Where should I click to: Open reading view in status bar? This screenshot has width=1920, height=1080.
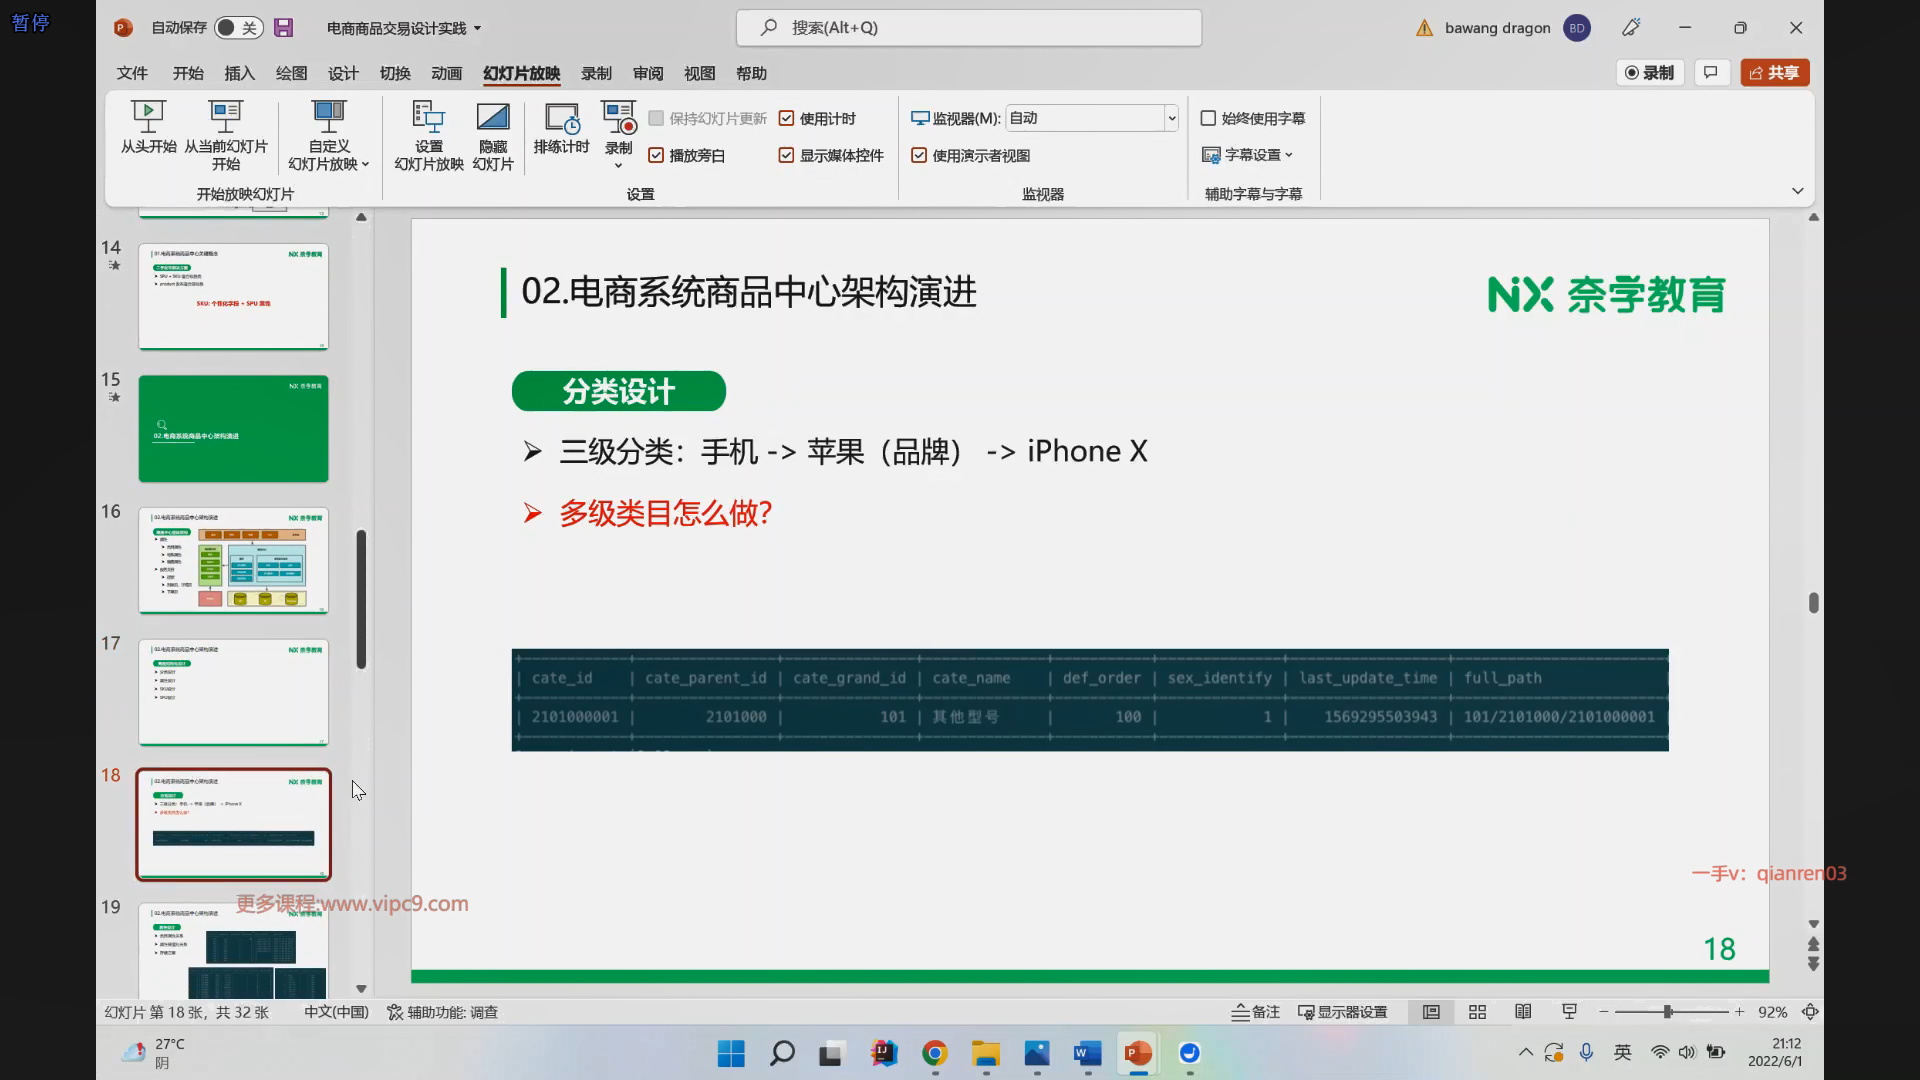pyautogui.click(x=1523, y=1012)
